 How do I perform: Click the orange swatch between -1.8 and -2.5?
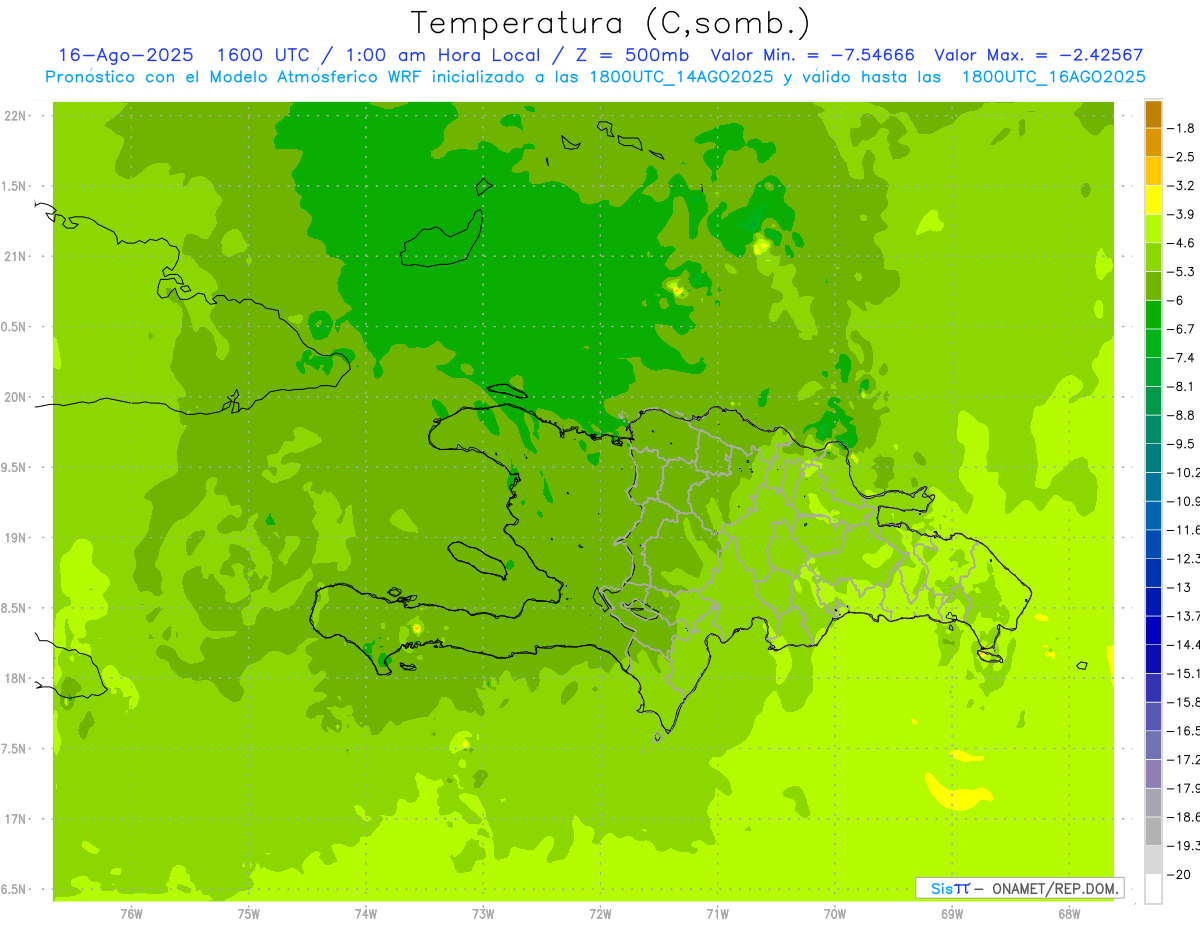point(1153,143)
